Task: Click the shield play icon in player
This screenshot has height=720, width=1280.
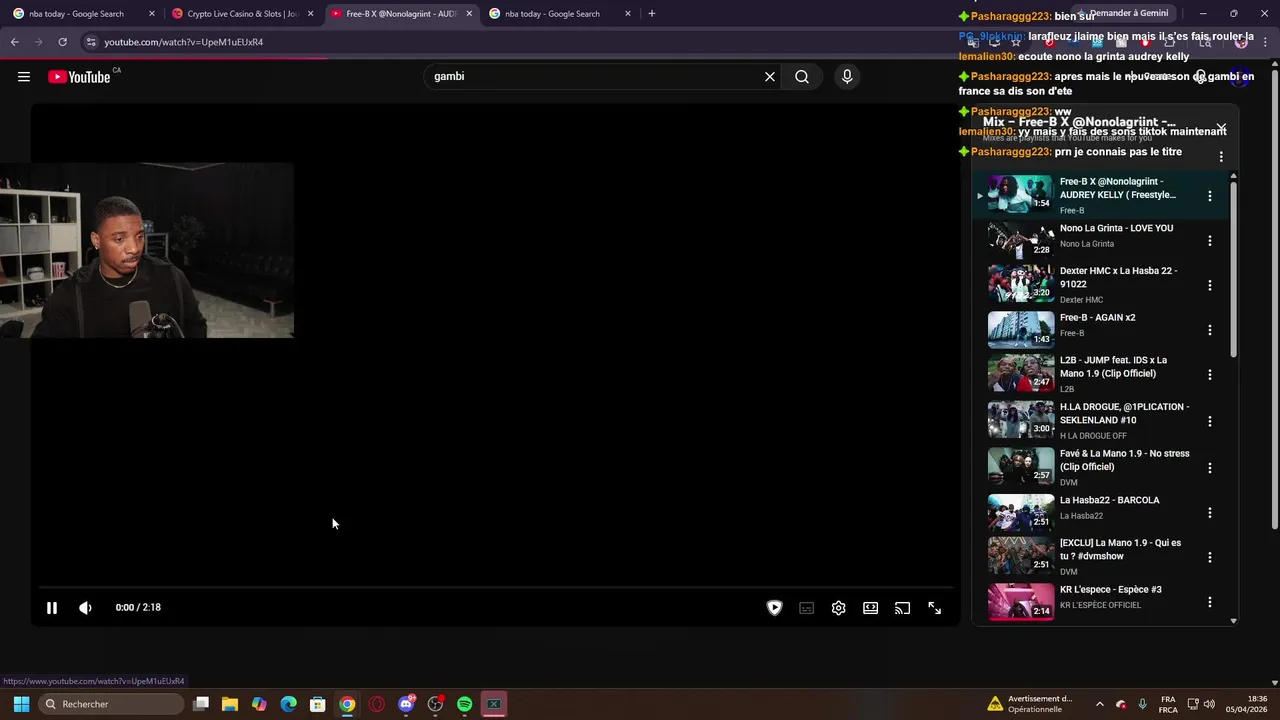Action: point(774,607)
